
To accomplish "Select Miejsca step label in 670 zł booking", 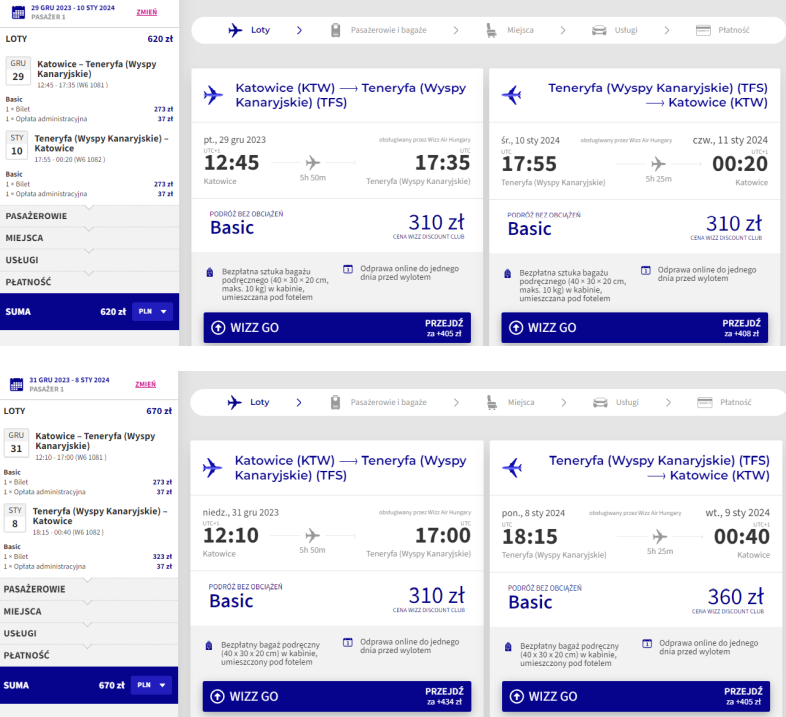I will click(521, 403).
